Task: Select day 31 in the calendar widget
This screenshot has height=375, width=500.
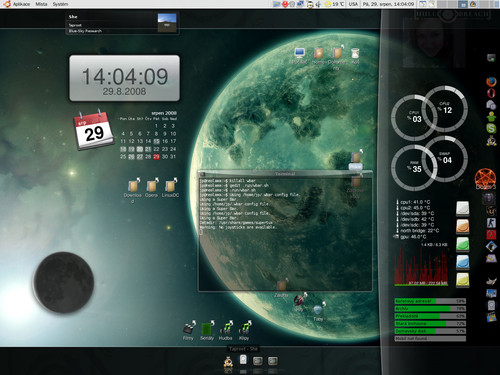Action: click(173, 157)
